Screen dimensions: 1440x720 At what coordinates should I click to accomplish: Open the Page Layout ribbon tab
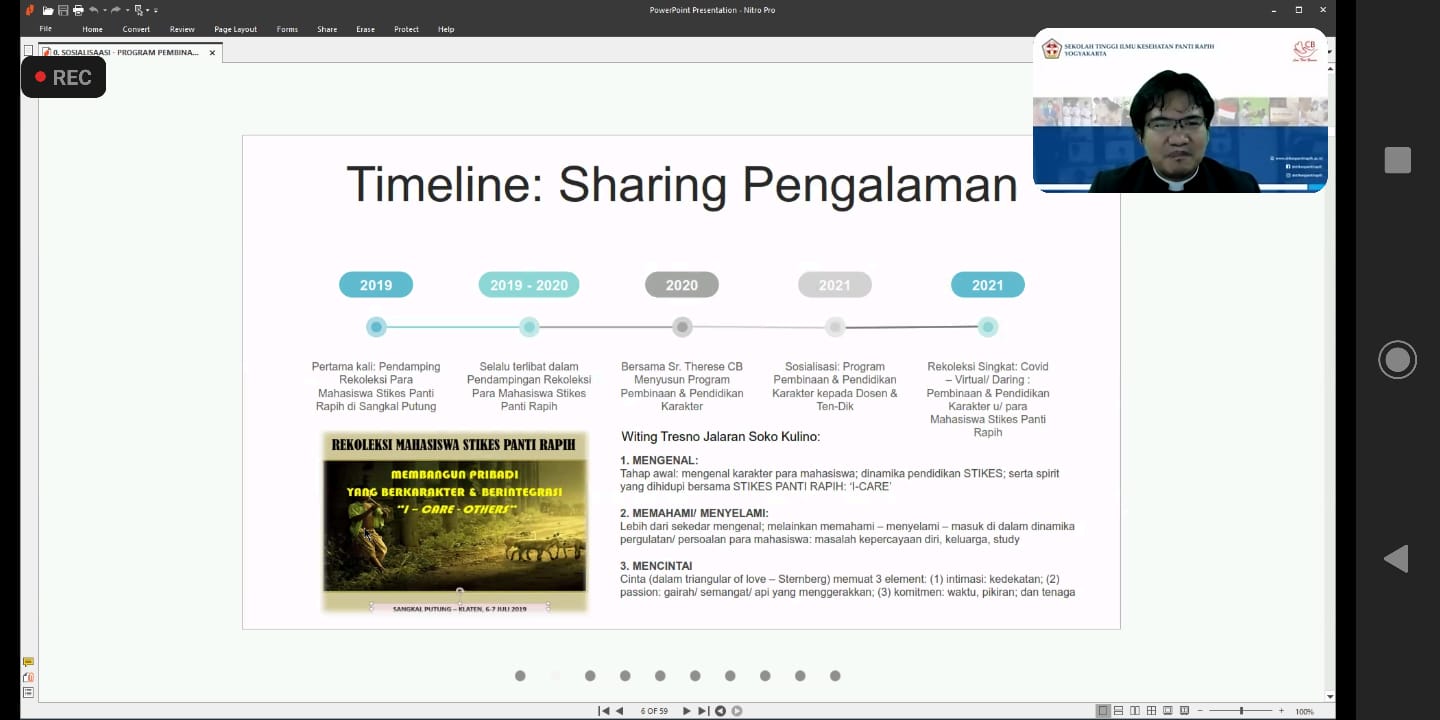pyautogui.click(x=235, y=29)
